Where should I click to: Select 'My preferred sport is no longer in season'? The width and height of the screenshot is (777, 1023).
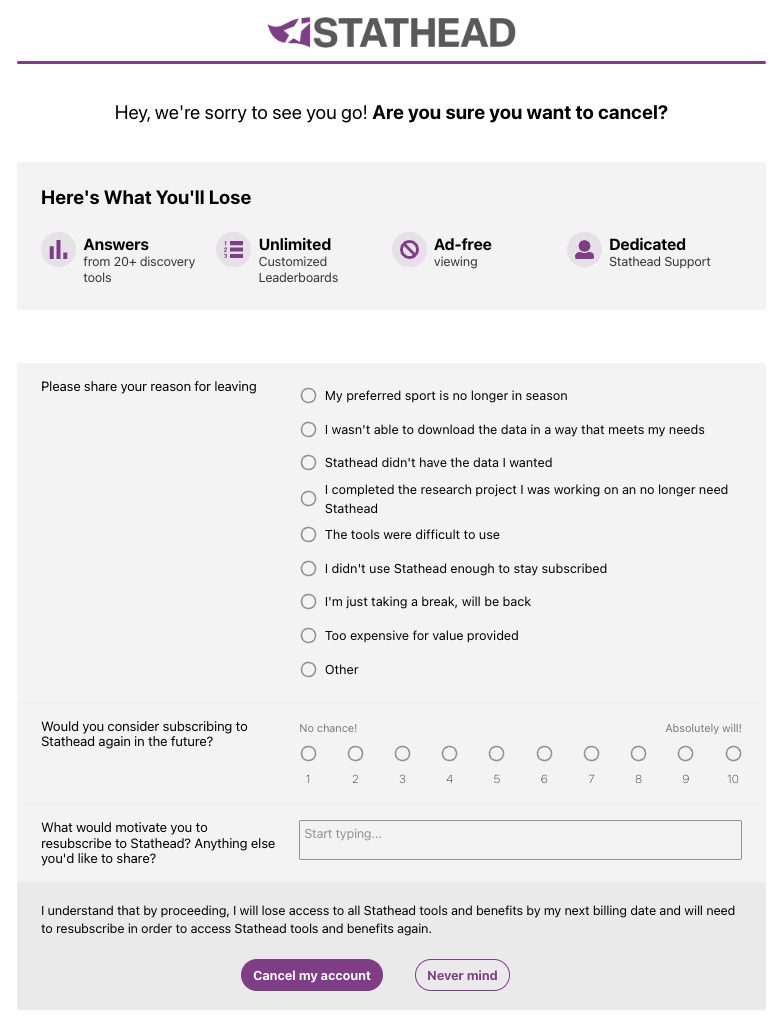(309, 396)
